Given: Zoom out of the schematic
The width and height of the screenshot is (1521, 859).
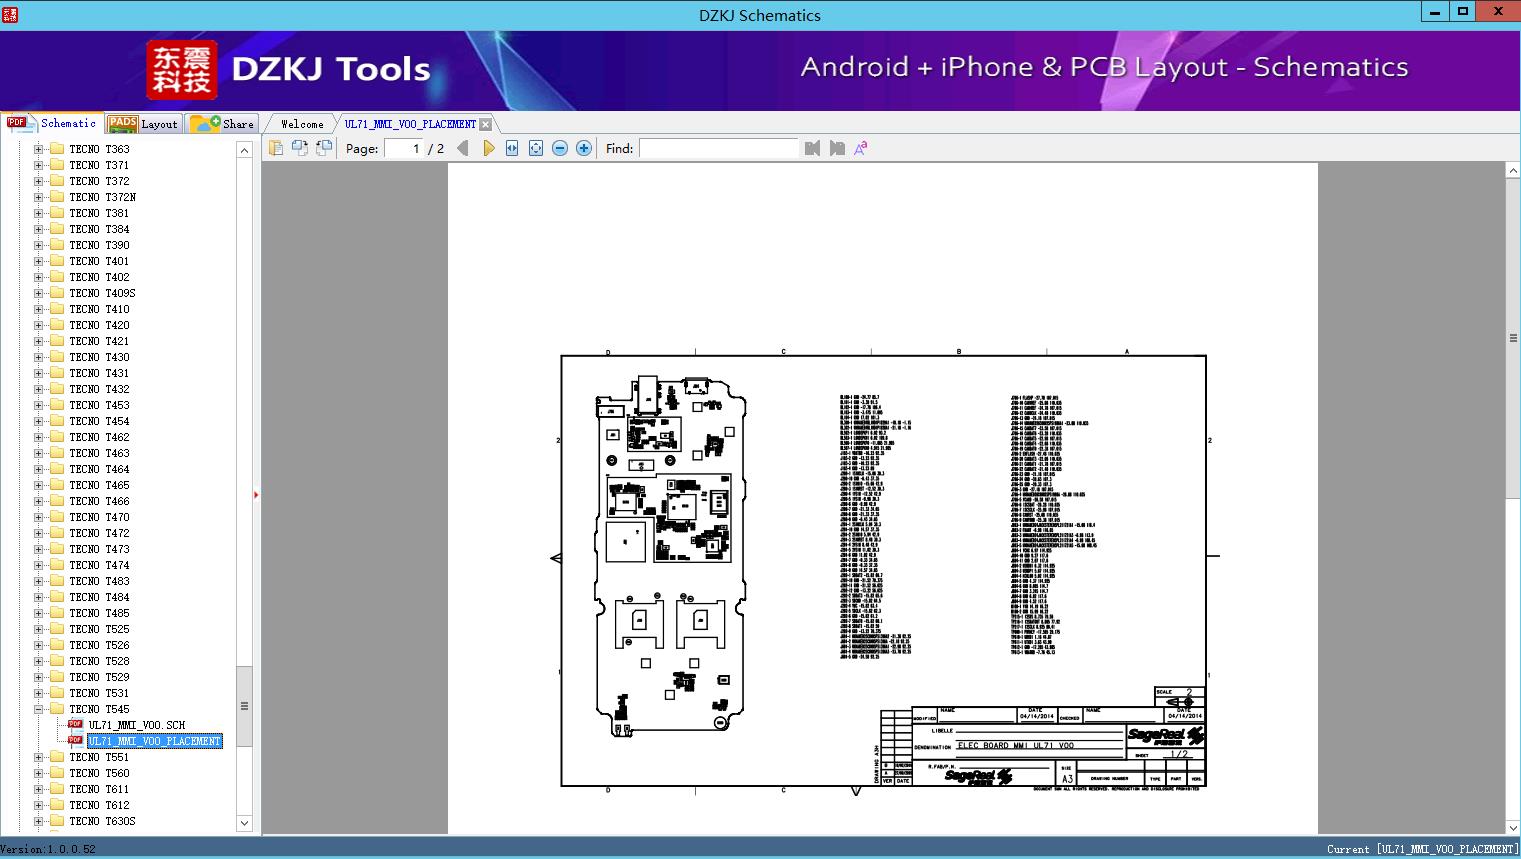Looking at the screenshot, I should coord(560,148).
